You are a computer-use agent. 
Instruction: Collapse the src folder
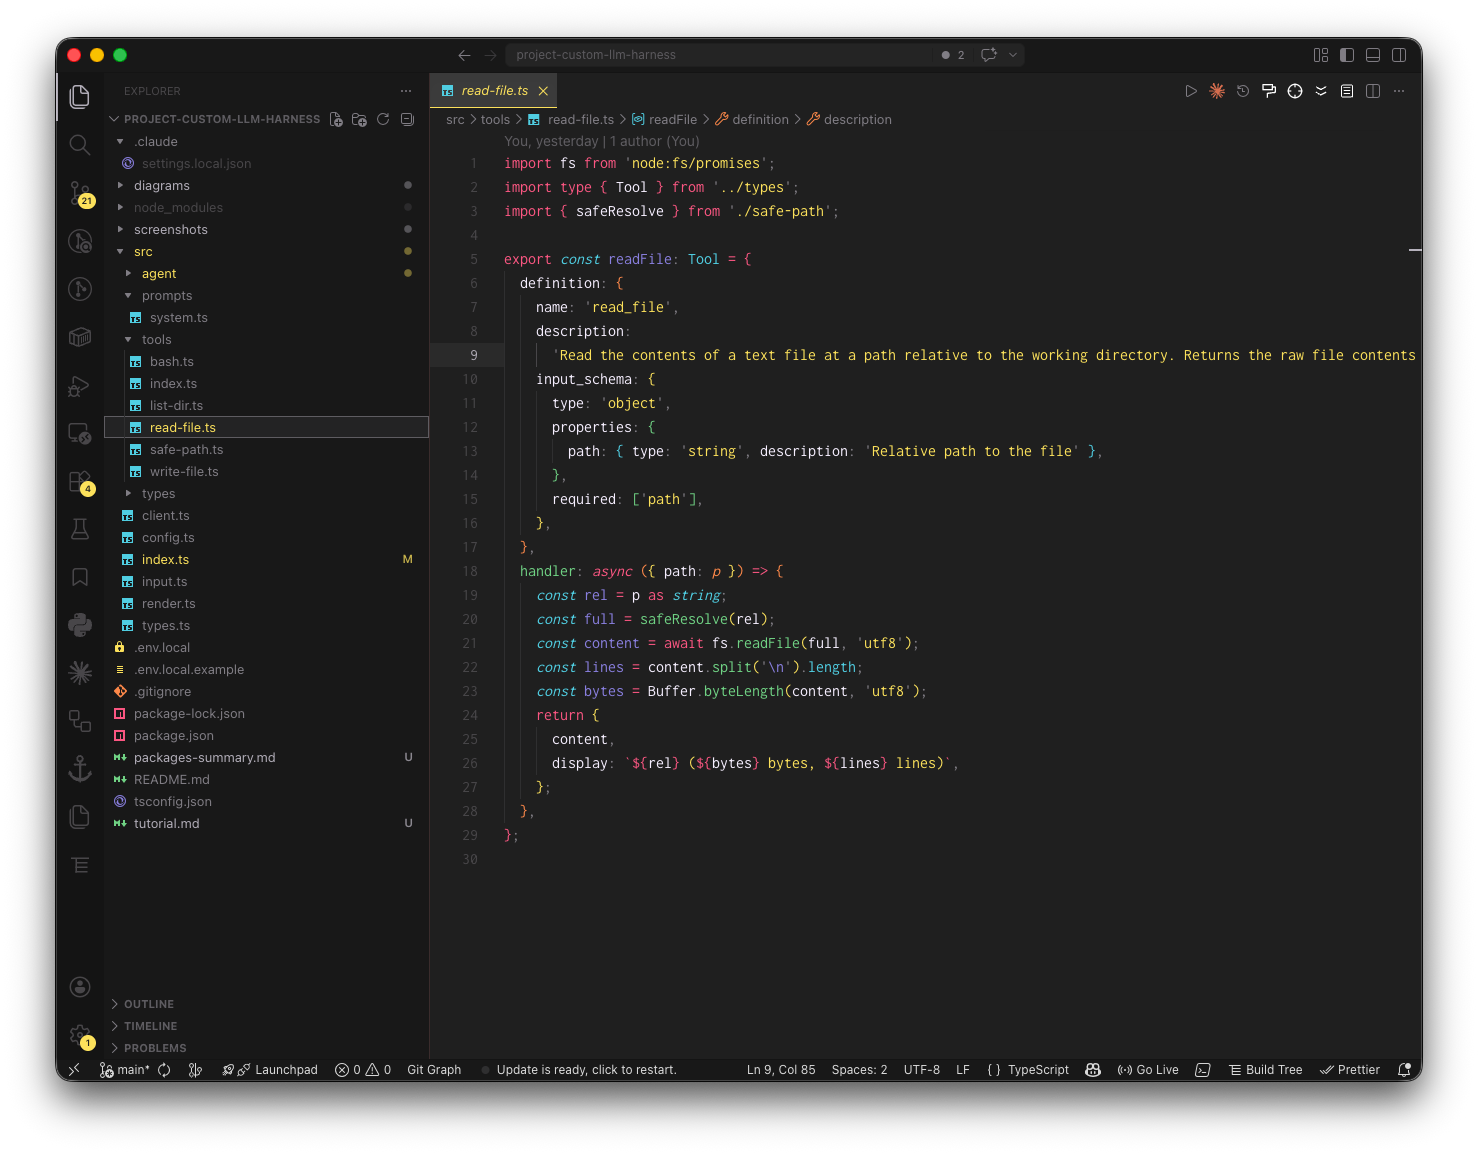pyautogui.click(x=266, y=252)
